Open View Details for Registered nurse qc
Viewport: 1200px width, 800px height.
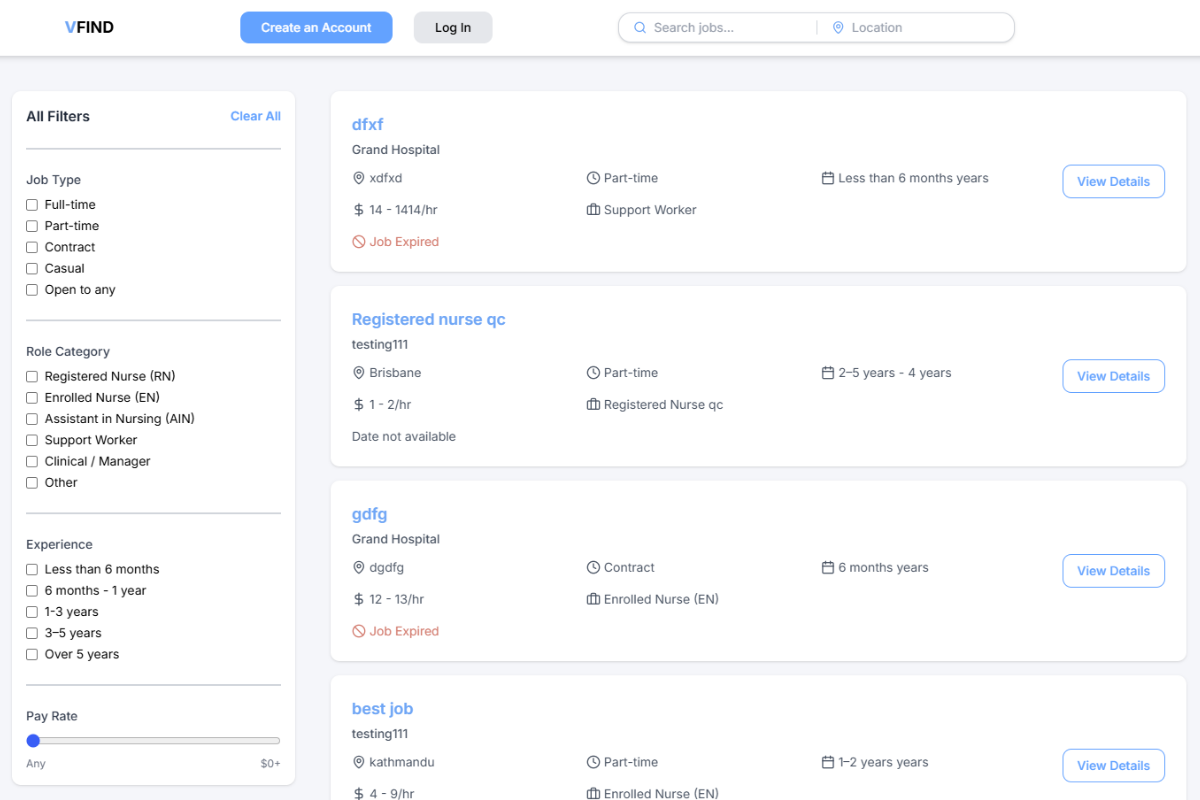click(1113, 376)
